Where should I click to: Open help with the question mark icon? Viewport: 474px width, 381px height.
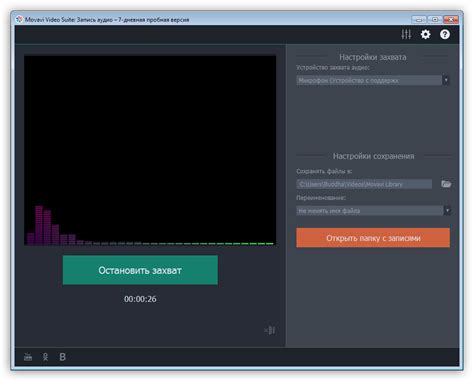tap(445, 34)
